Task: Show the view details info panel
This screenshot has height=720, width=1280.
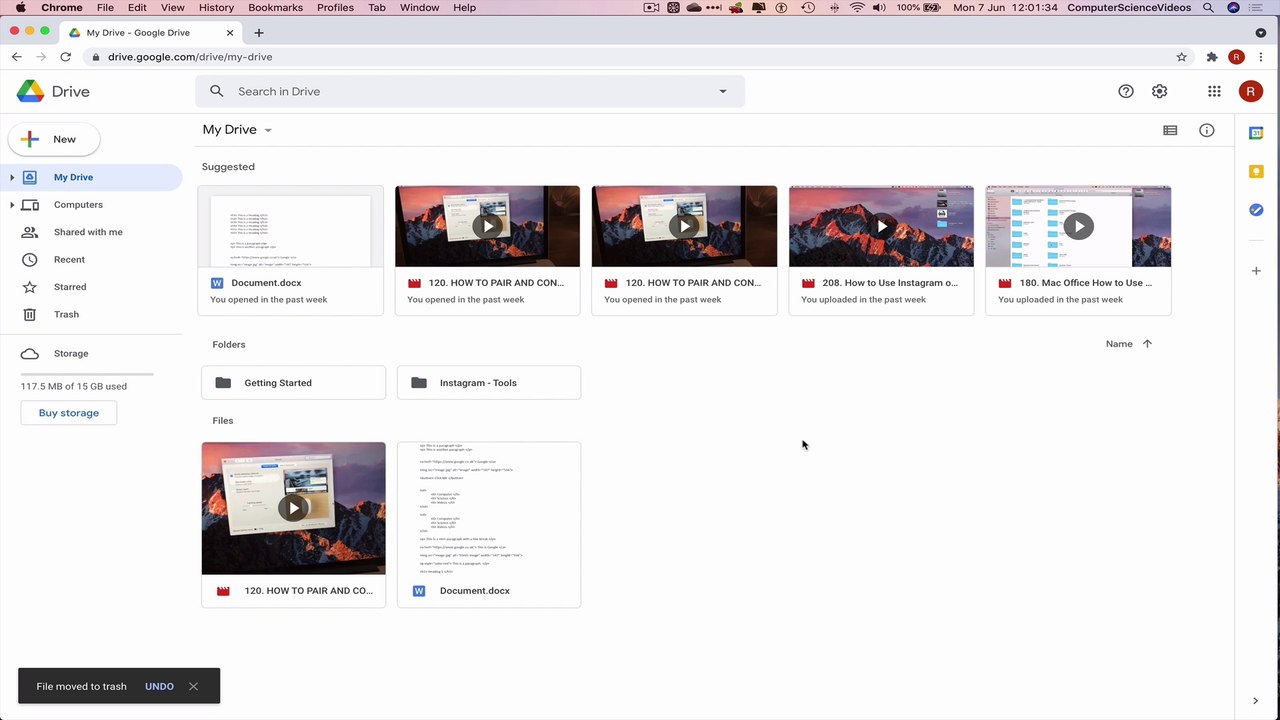Action: tap(1207, 130)
